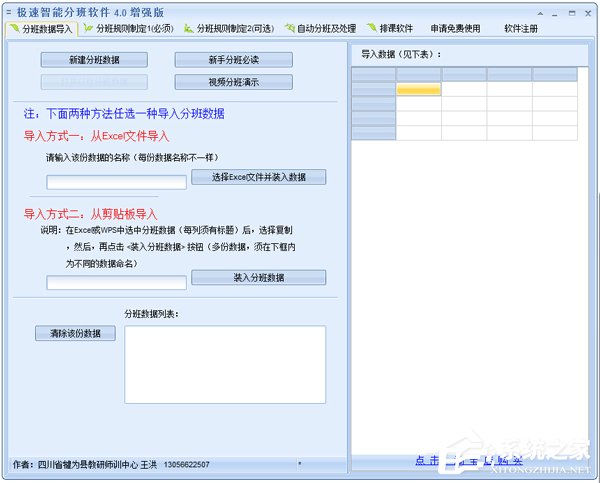Screen dimensions: 600x483
Task: Open the title bar menu icon left of 极速智能分班软件
Action: click(9, 13)
